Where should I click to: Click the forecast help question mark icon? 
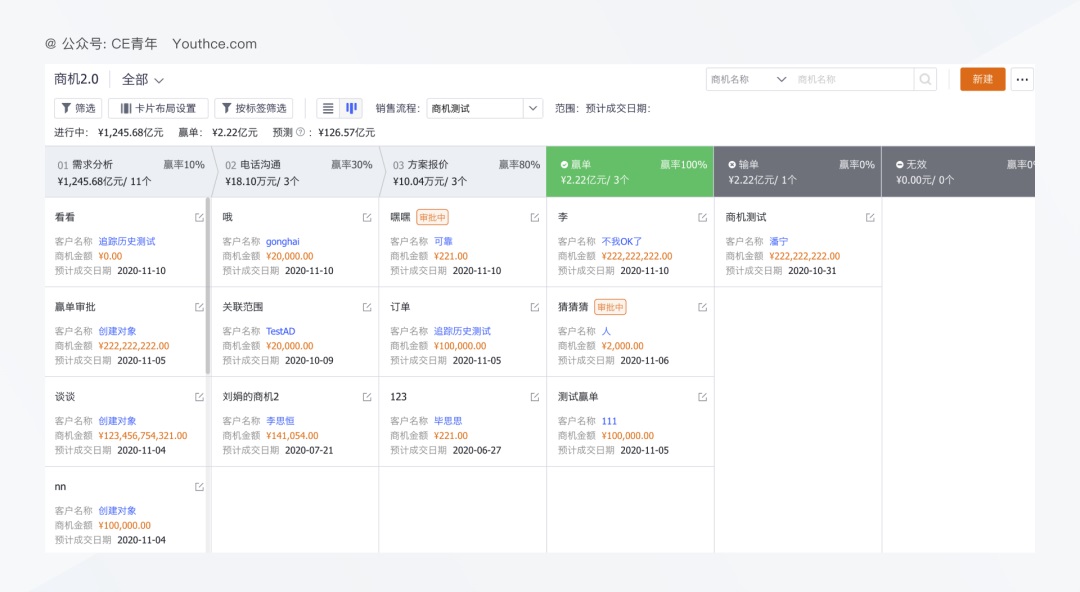click(x=300, y=132)
